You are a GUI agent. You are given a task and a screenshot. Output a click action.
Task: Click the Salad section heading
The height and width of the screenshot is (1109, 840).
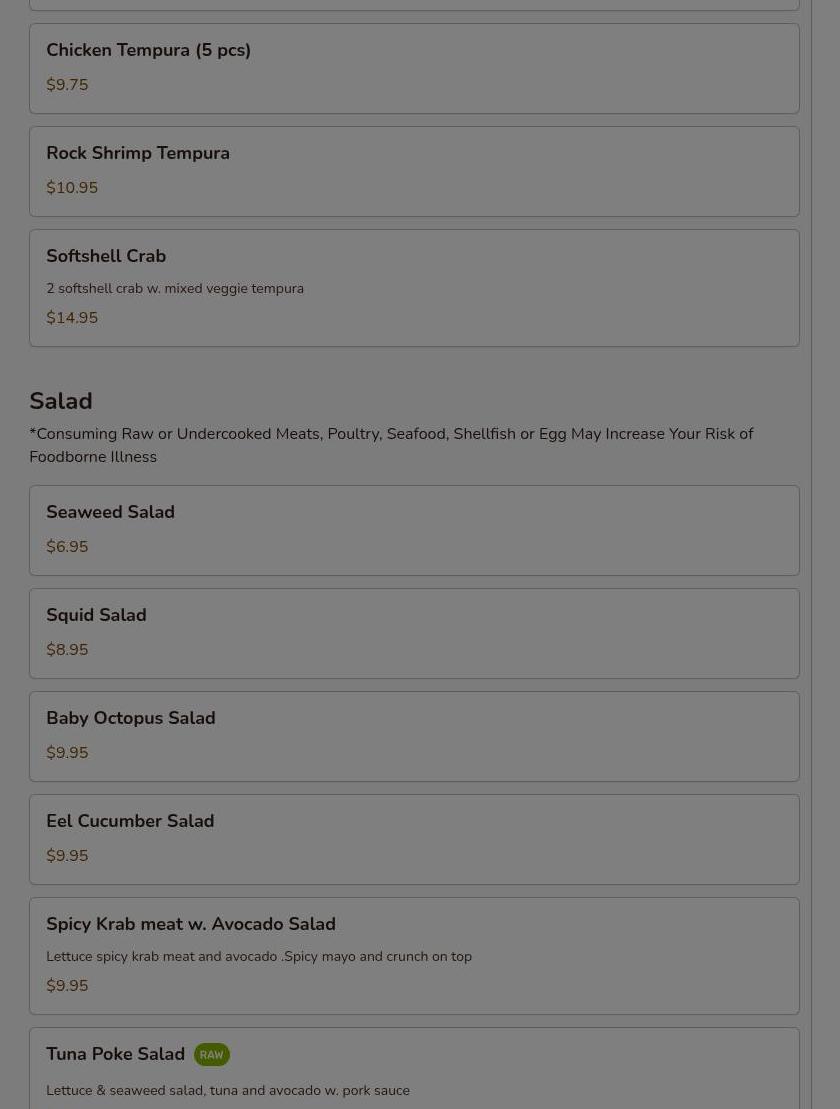pyautogui.click(x=61, y=401)
